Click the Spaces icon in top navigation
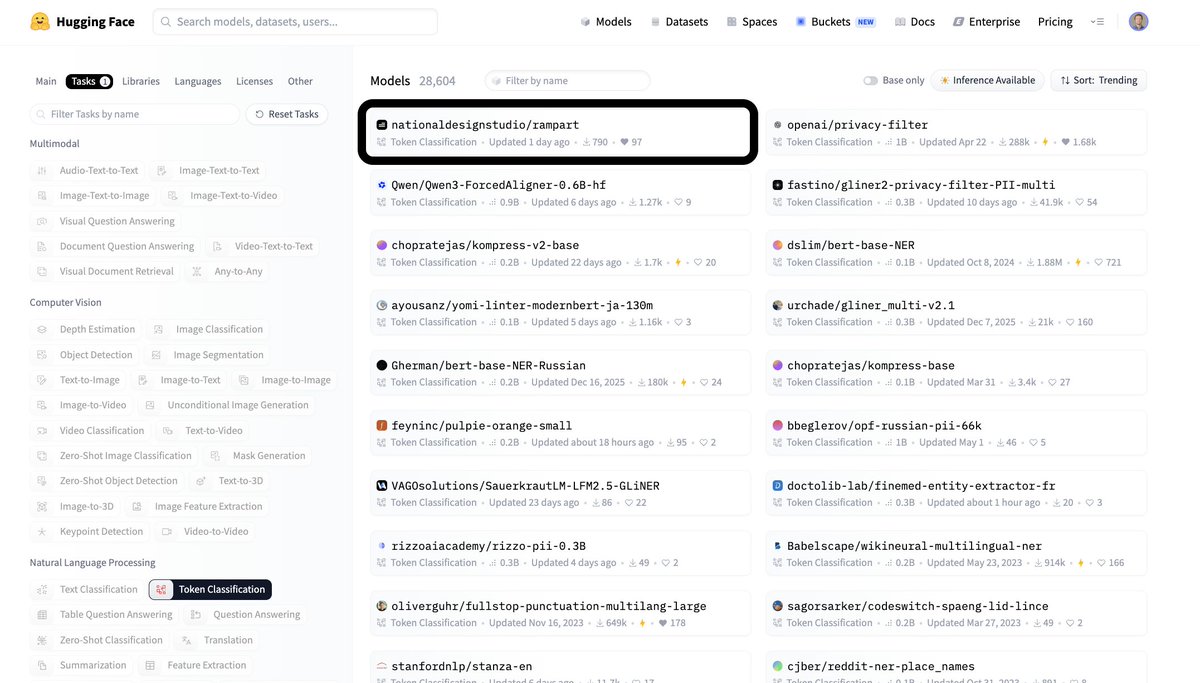Viewport: 1200px width, 683px height. 732,21
